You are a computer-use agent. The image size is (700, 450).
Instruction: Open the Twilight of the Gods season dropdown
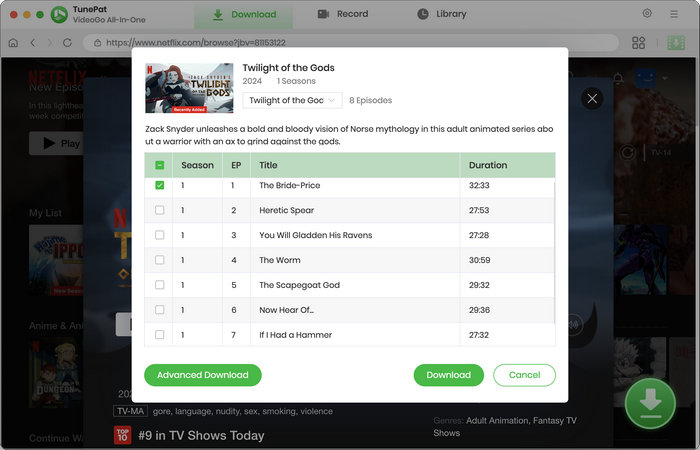coord(292,100)
